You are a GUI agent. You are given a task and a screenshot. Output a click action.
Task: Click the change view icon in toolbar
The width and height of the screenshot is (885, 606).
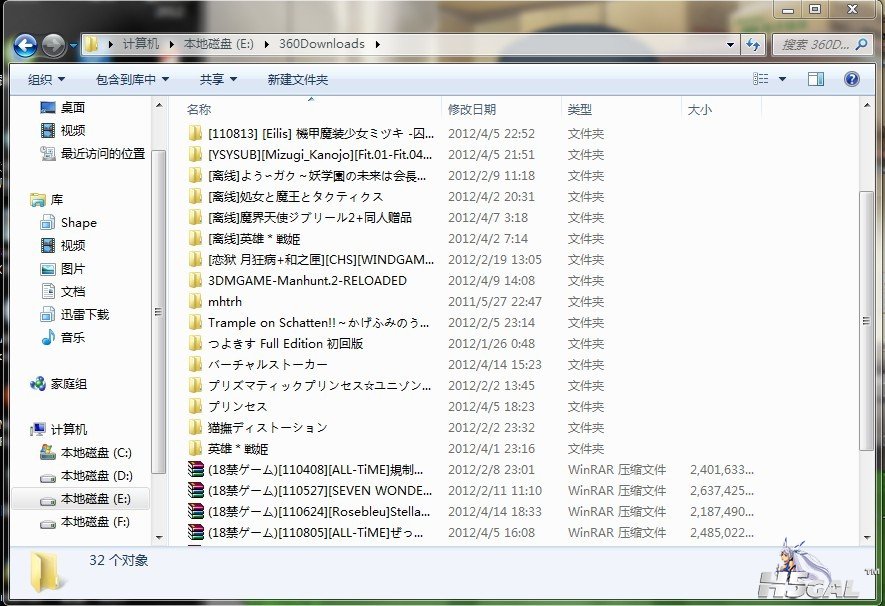(762, 79)
